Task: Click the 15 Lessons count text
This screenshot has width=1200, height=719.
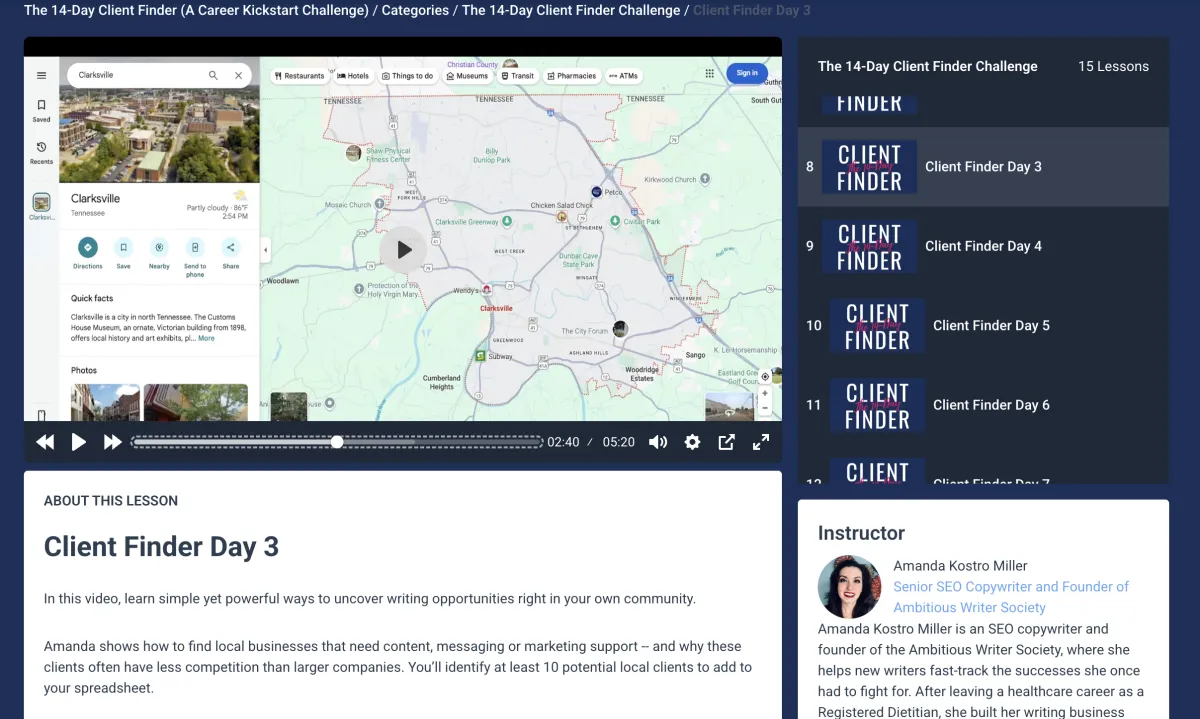Action: coord(1113,66)
